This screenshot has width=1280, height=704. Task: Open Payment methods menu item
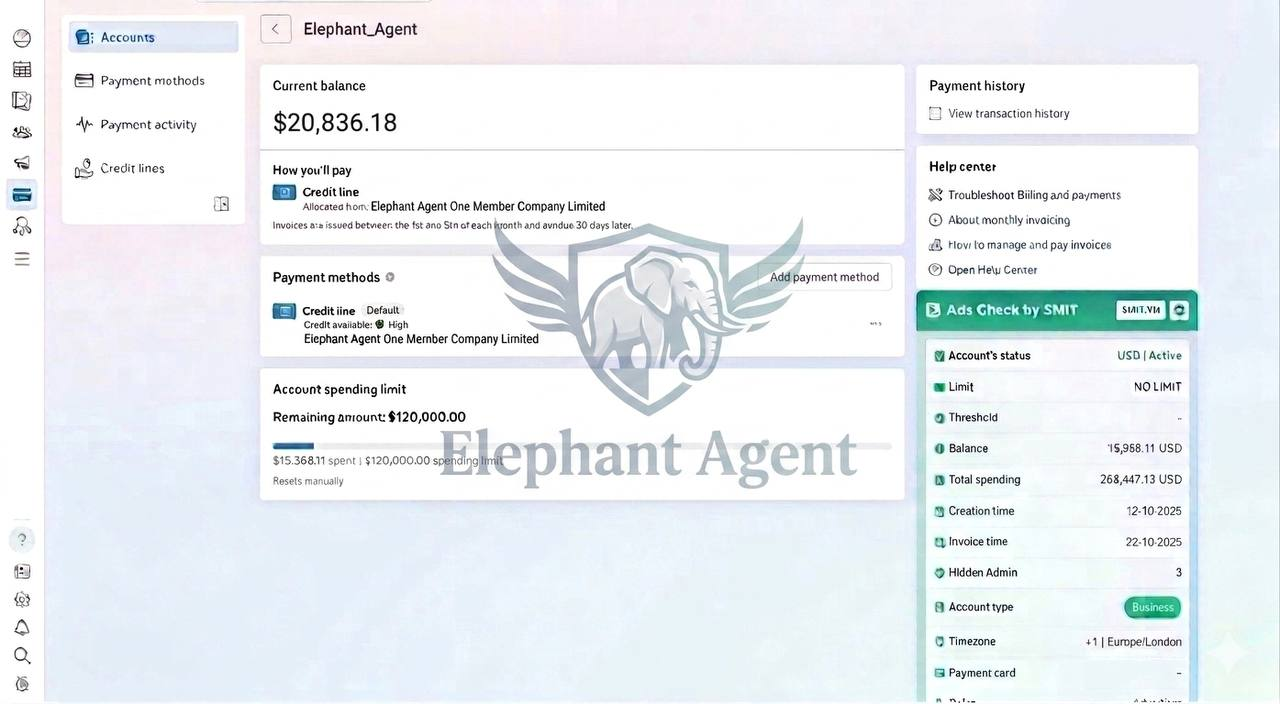point(154,81)
